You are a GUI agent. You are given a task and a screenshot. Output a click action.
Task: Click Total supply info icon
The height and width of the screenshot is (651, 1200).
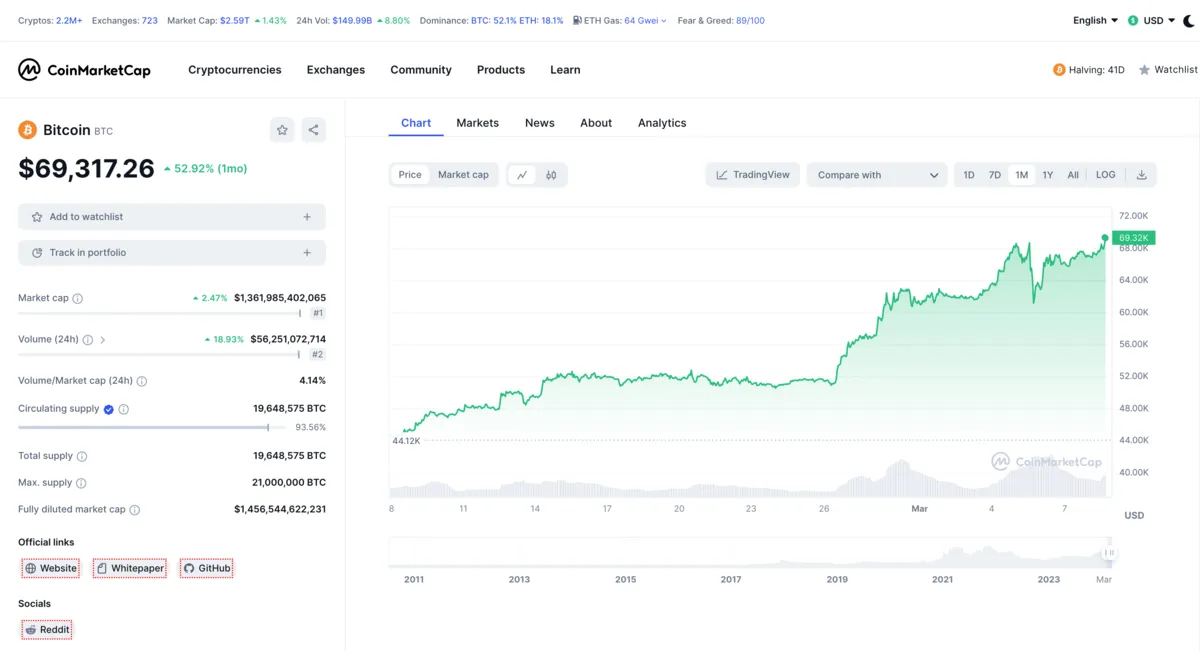(82, 456)
